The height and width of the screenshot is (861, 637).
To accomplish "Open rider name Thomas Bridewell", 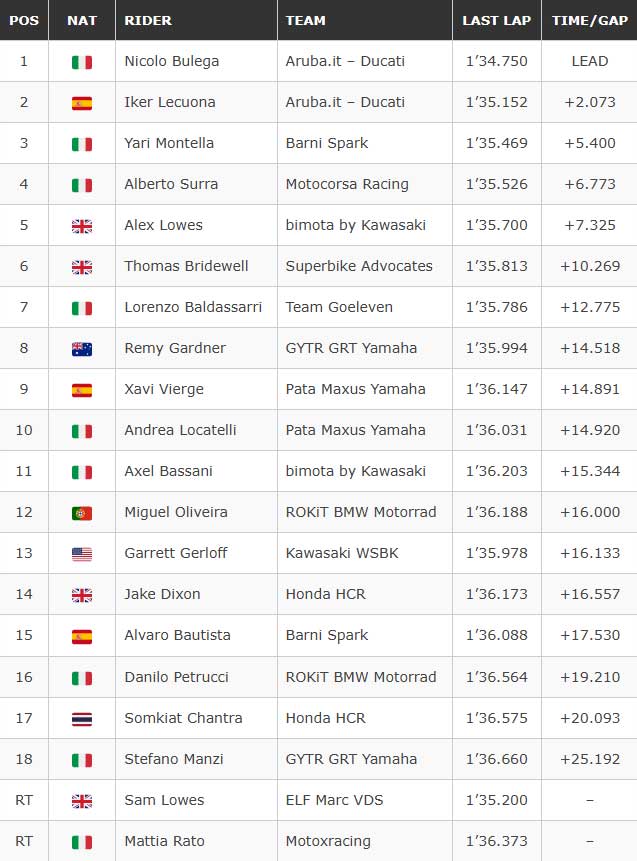I will click(186, 266).
